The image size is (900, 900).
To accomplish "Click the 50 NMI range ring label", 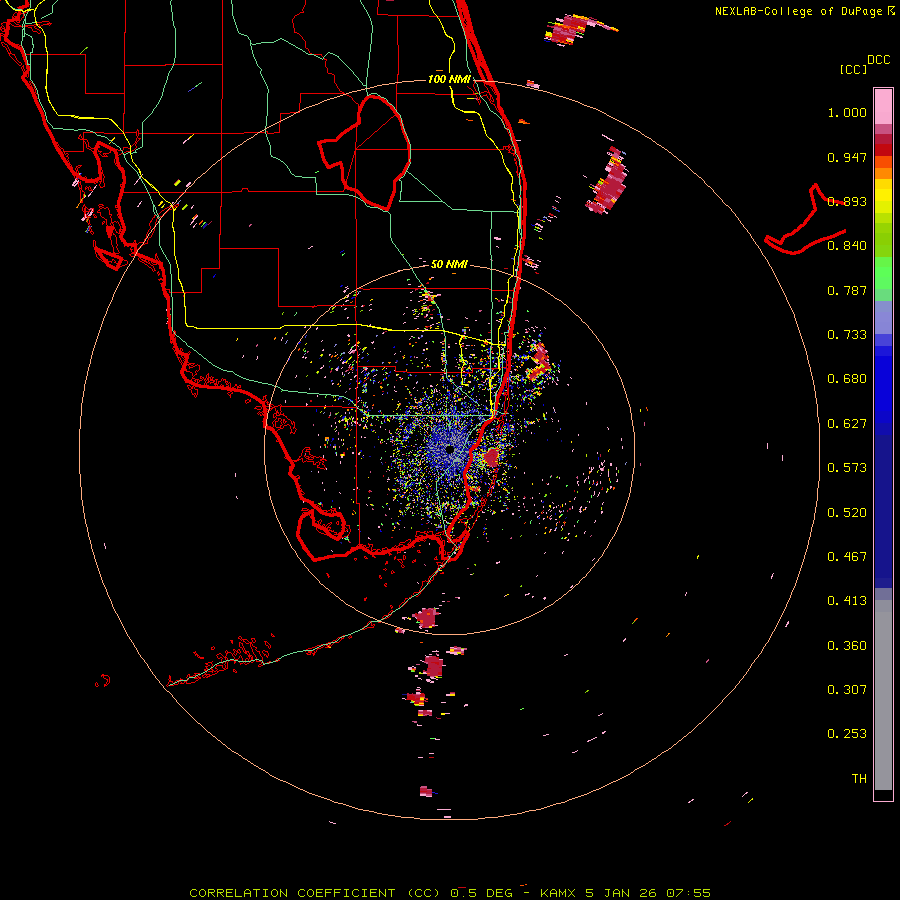I will [x=449, y=264].
